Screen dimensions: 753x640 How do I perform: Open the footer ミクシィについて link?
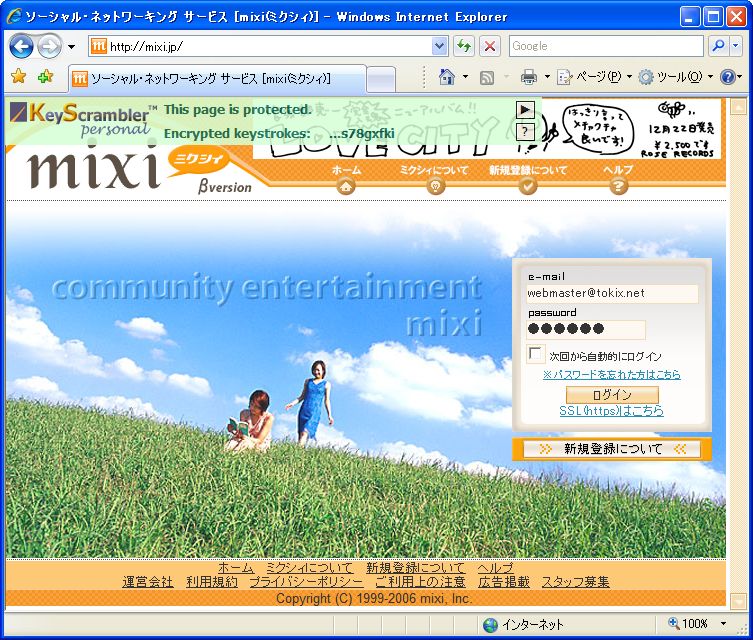pyautogui.click(x=310, y=568)
